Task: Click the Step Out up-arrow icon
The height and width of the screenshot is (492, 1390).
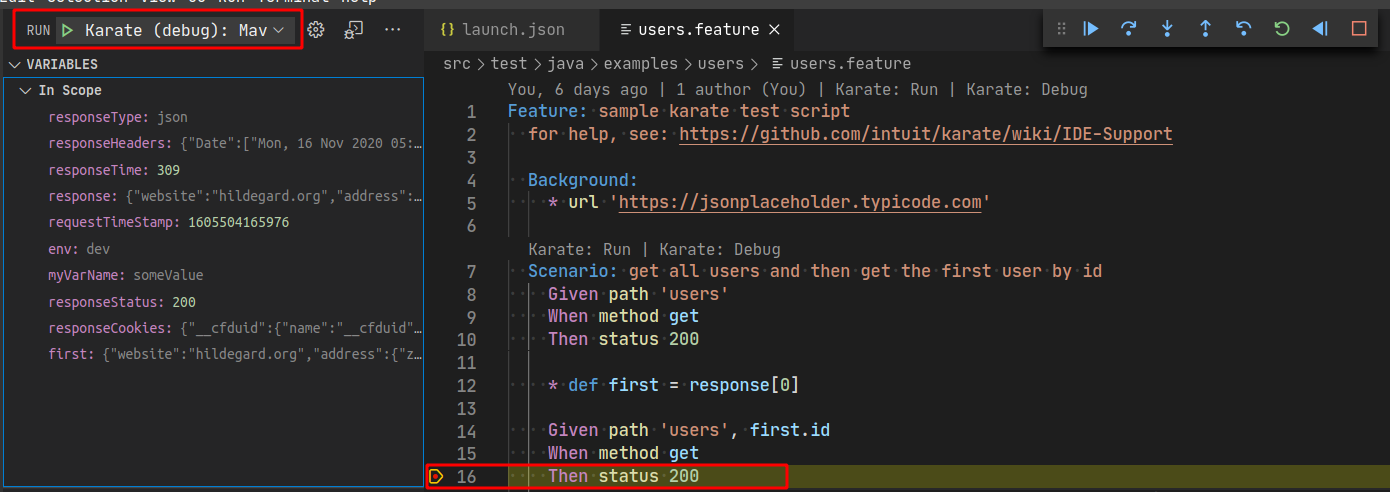Action: tap(1205, 29)
